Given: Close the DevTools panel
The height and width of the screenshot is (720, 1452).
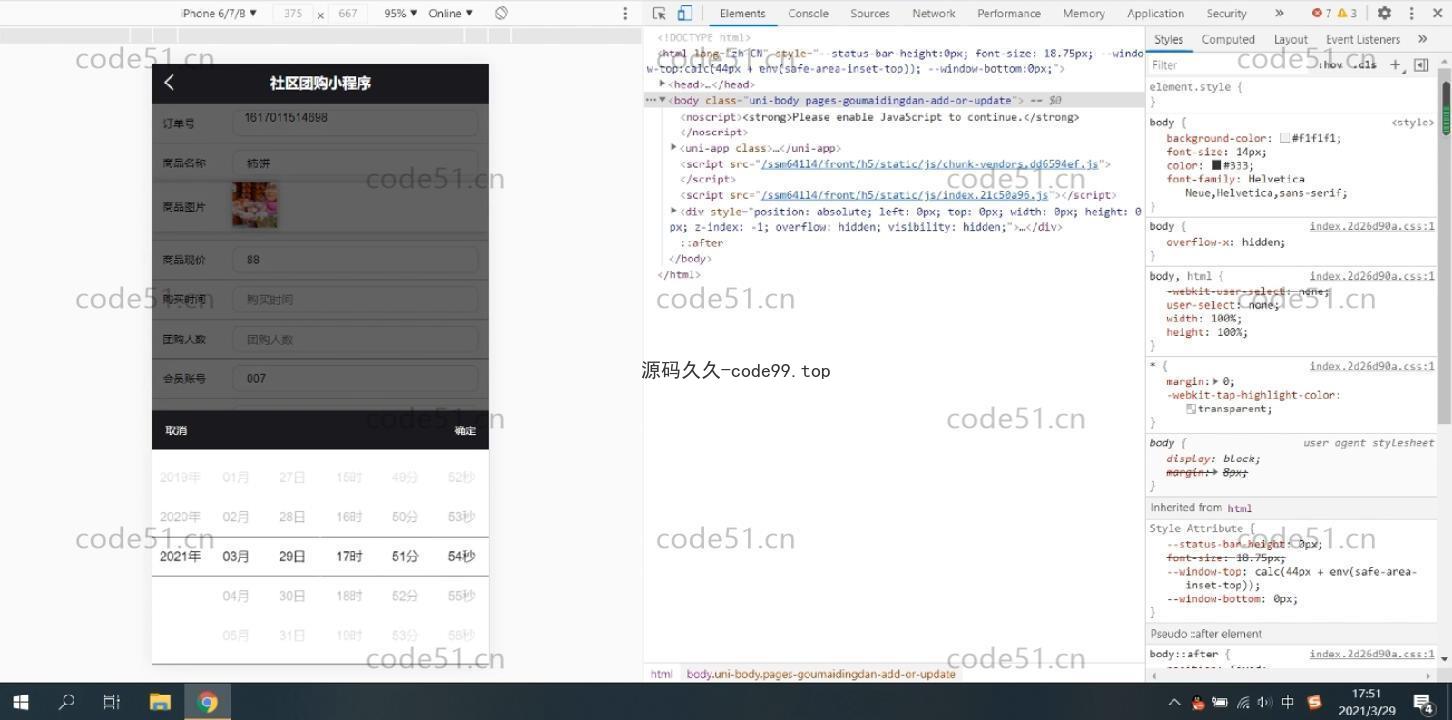Looking at the screenshot, I should pyautogui.click(x=1436, y=13).
